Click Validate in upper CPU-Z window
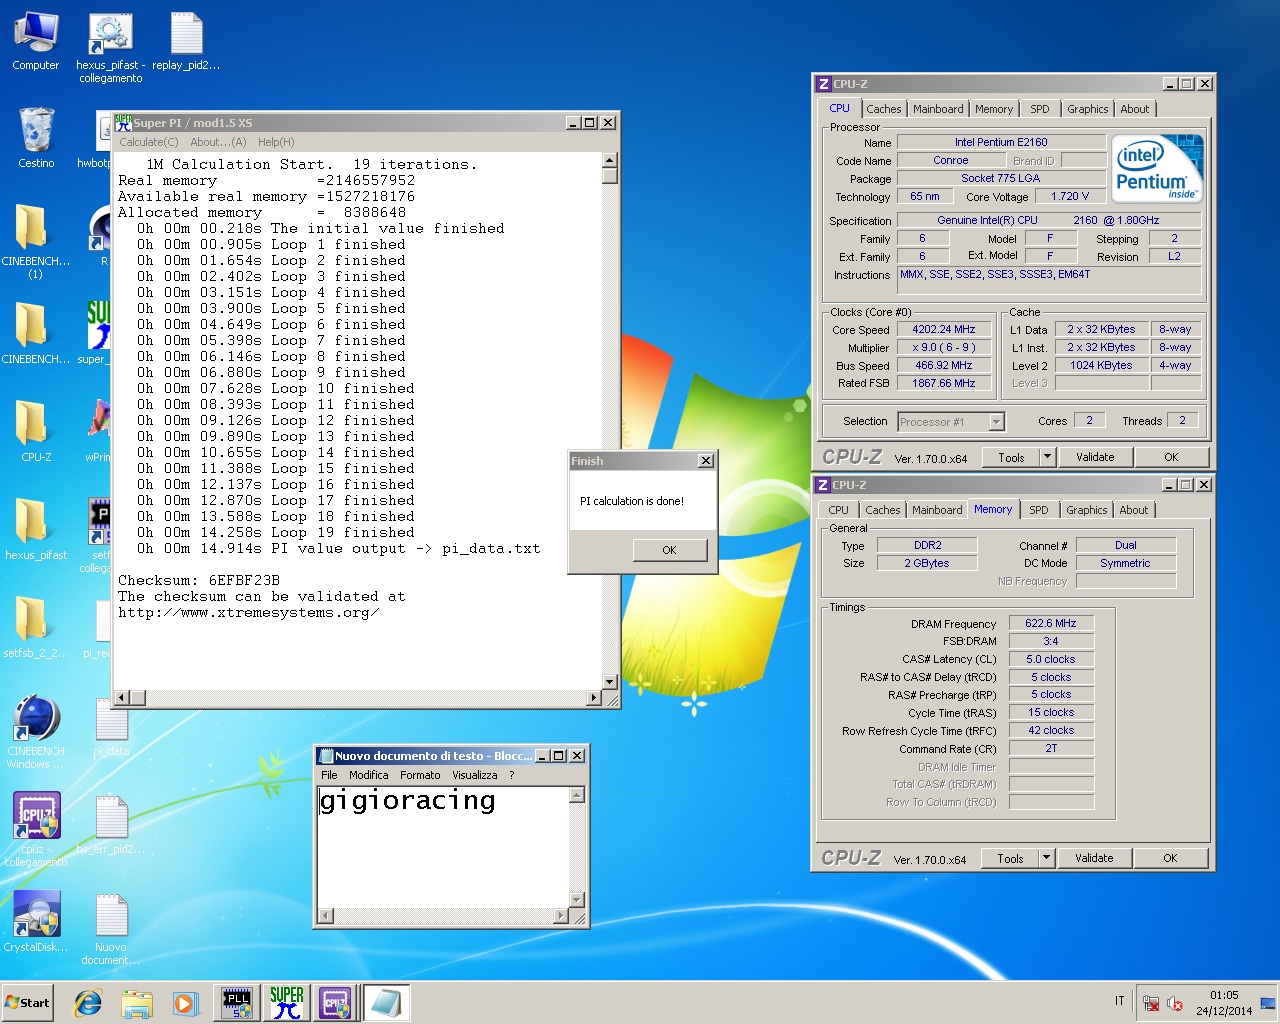 (x=1095, y=457)
